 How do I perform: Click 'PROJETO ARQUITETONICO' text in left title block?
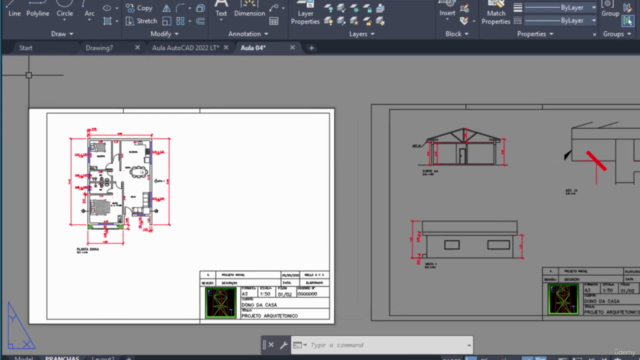[269, 316]
